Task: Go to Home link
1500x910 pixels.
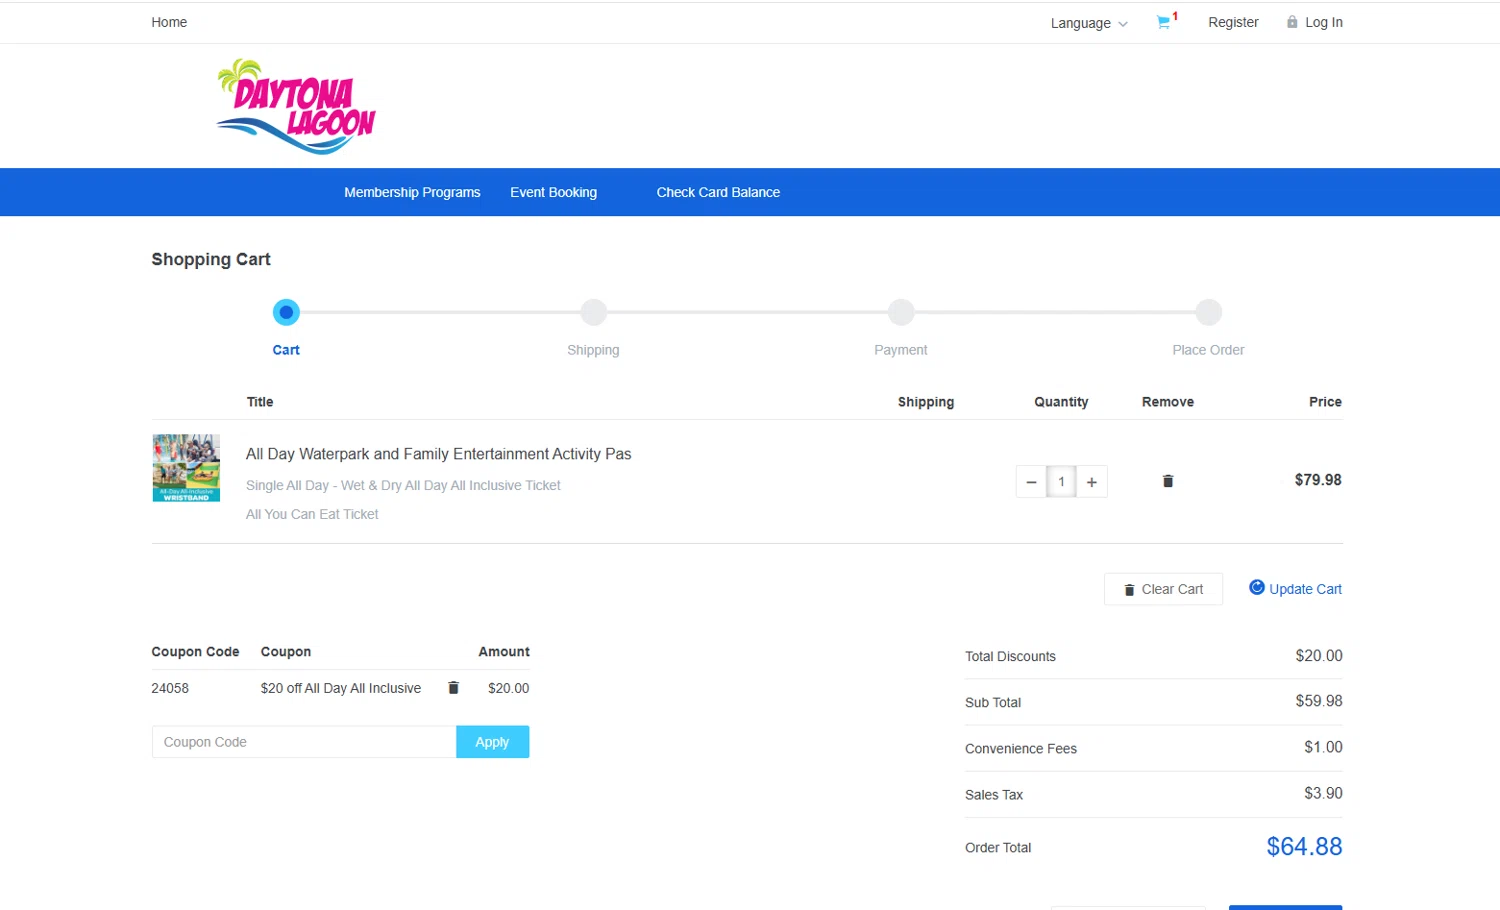Action: (169, 22)
